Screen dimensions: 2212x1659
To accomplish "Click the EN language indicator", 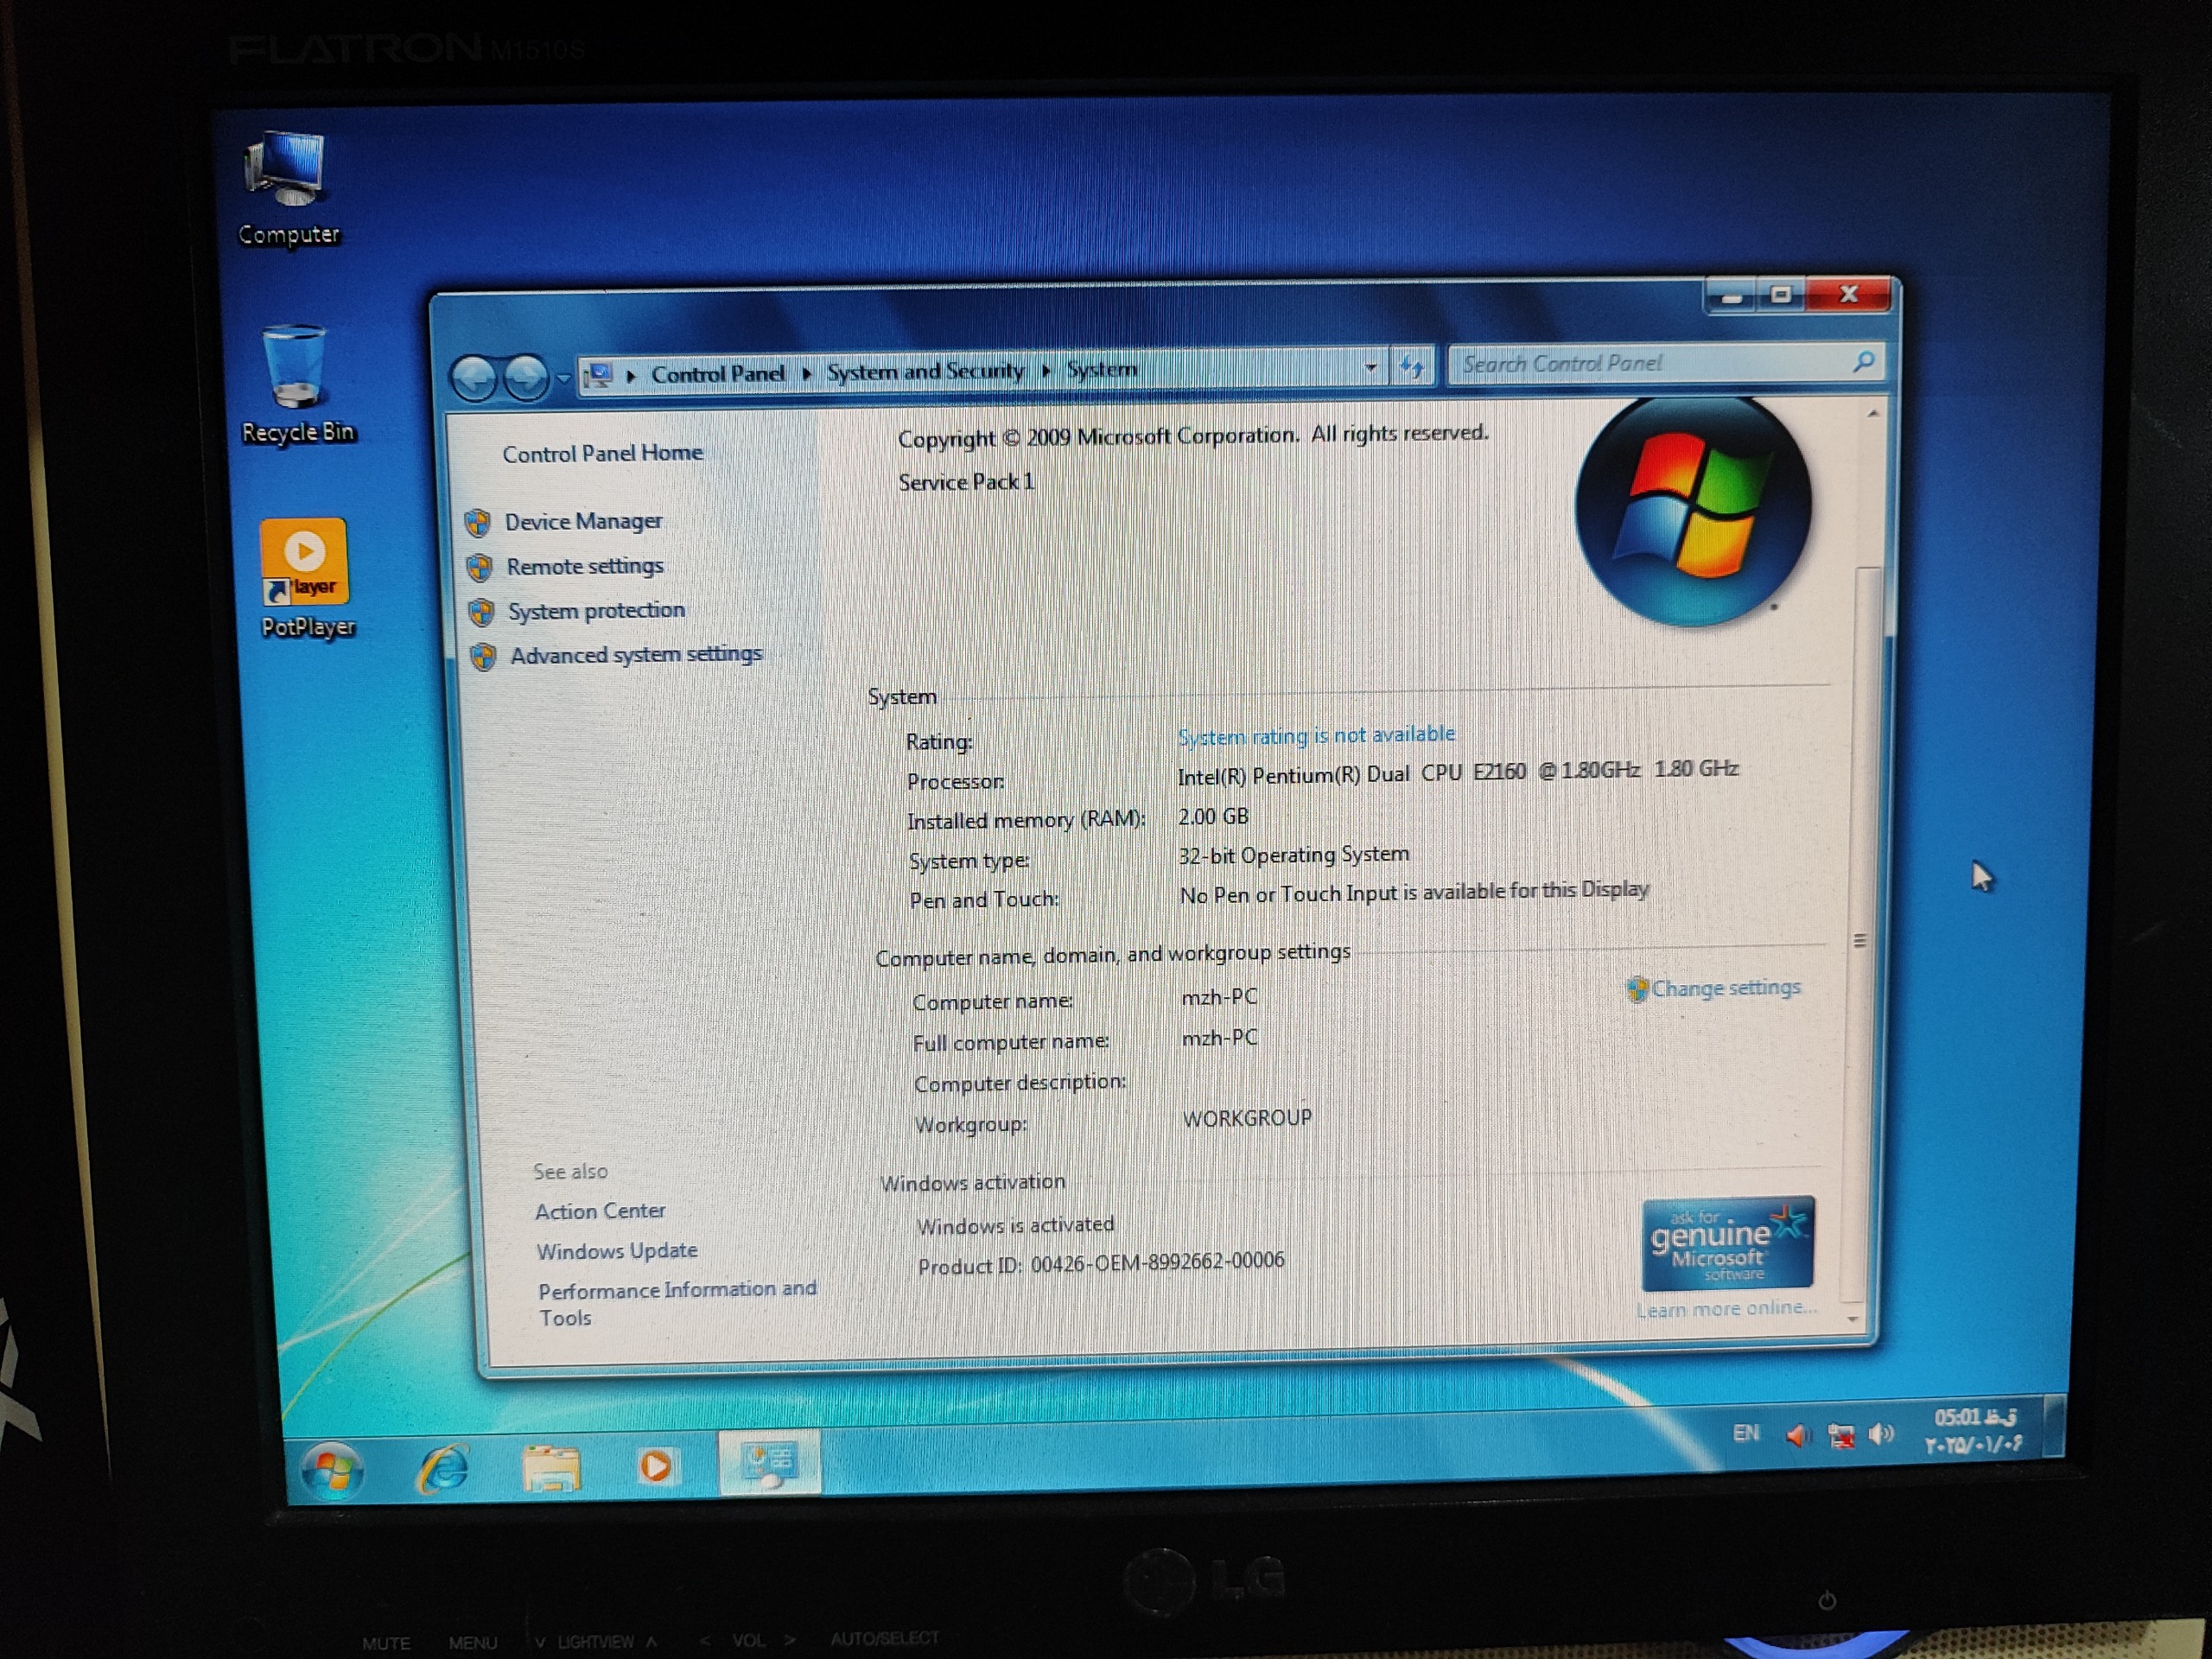I will click(1746, 1433).
